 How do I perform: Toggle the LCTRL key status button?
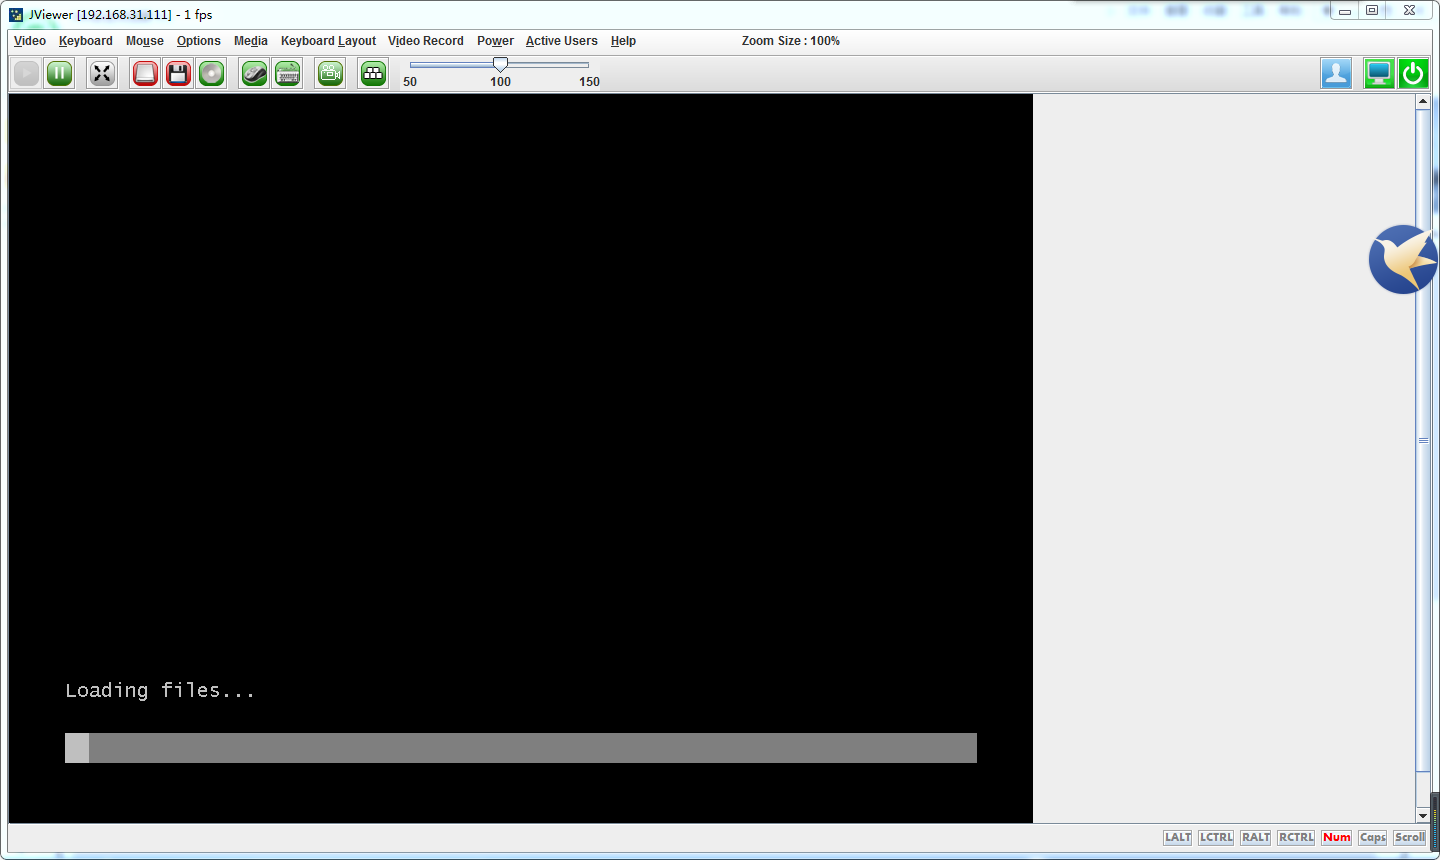click(1216, 838)
